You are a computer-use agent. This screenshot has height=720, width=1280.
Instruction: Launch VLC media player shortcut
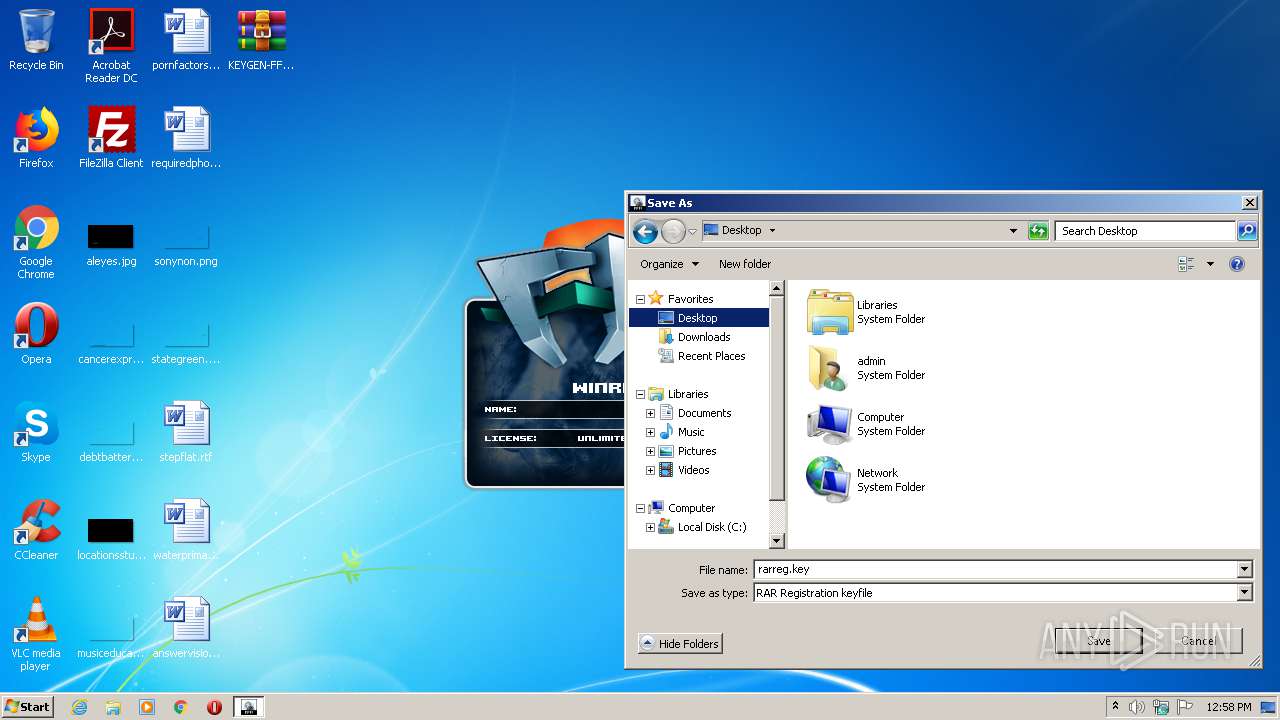pyautogui.click(x=36, y=634)
